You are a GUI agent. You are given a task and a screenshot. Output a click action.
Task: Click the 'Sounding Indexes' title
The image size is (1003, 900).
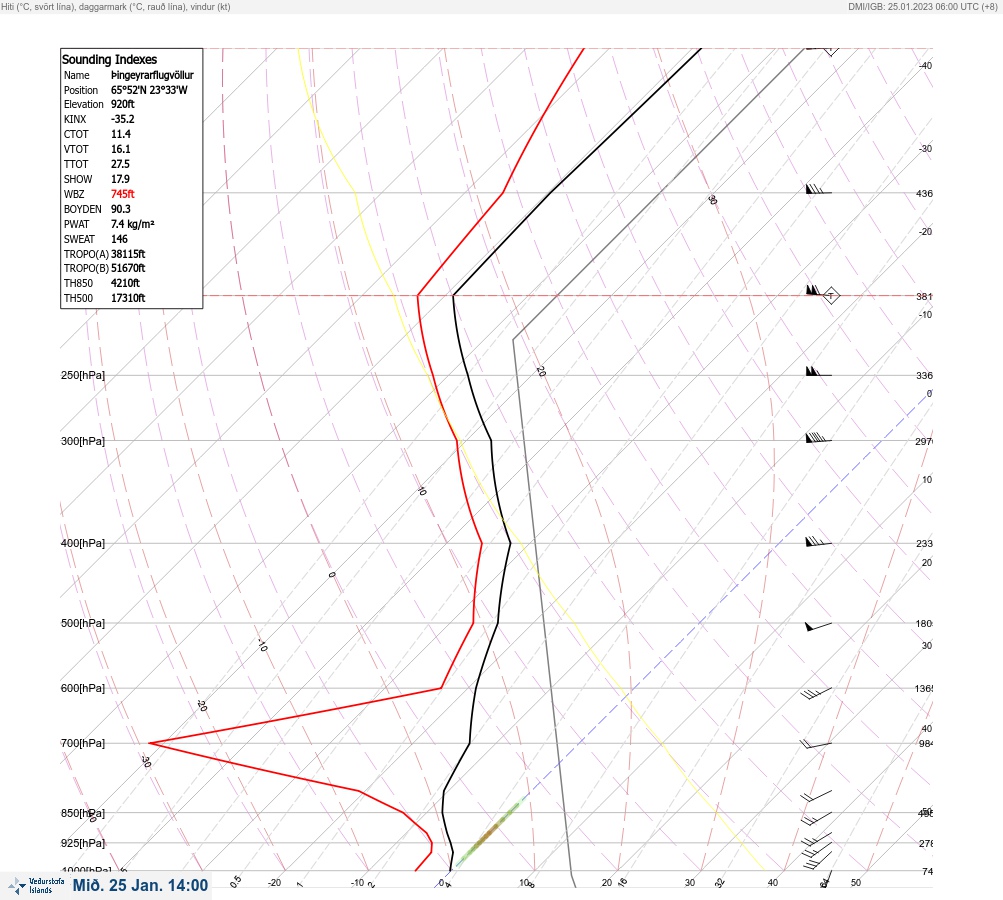tap(109, 59)
